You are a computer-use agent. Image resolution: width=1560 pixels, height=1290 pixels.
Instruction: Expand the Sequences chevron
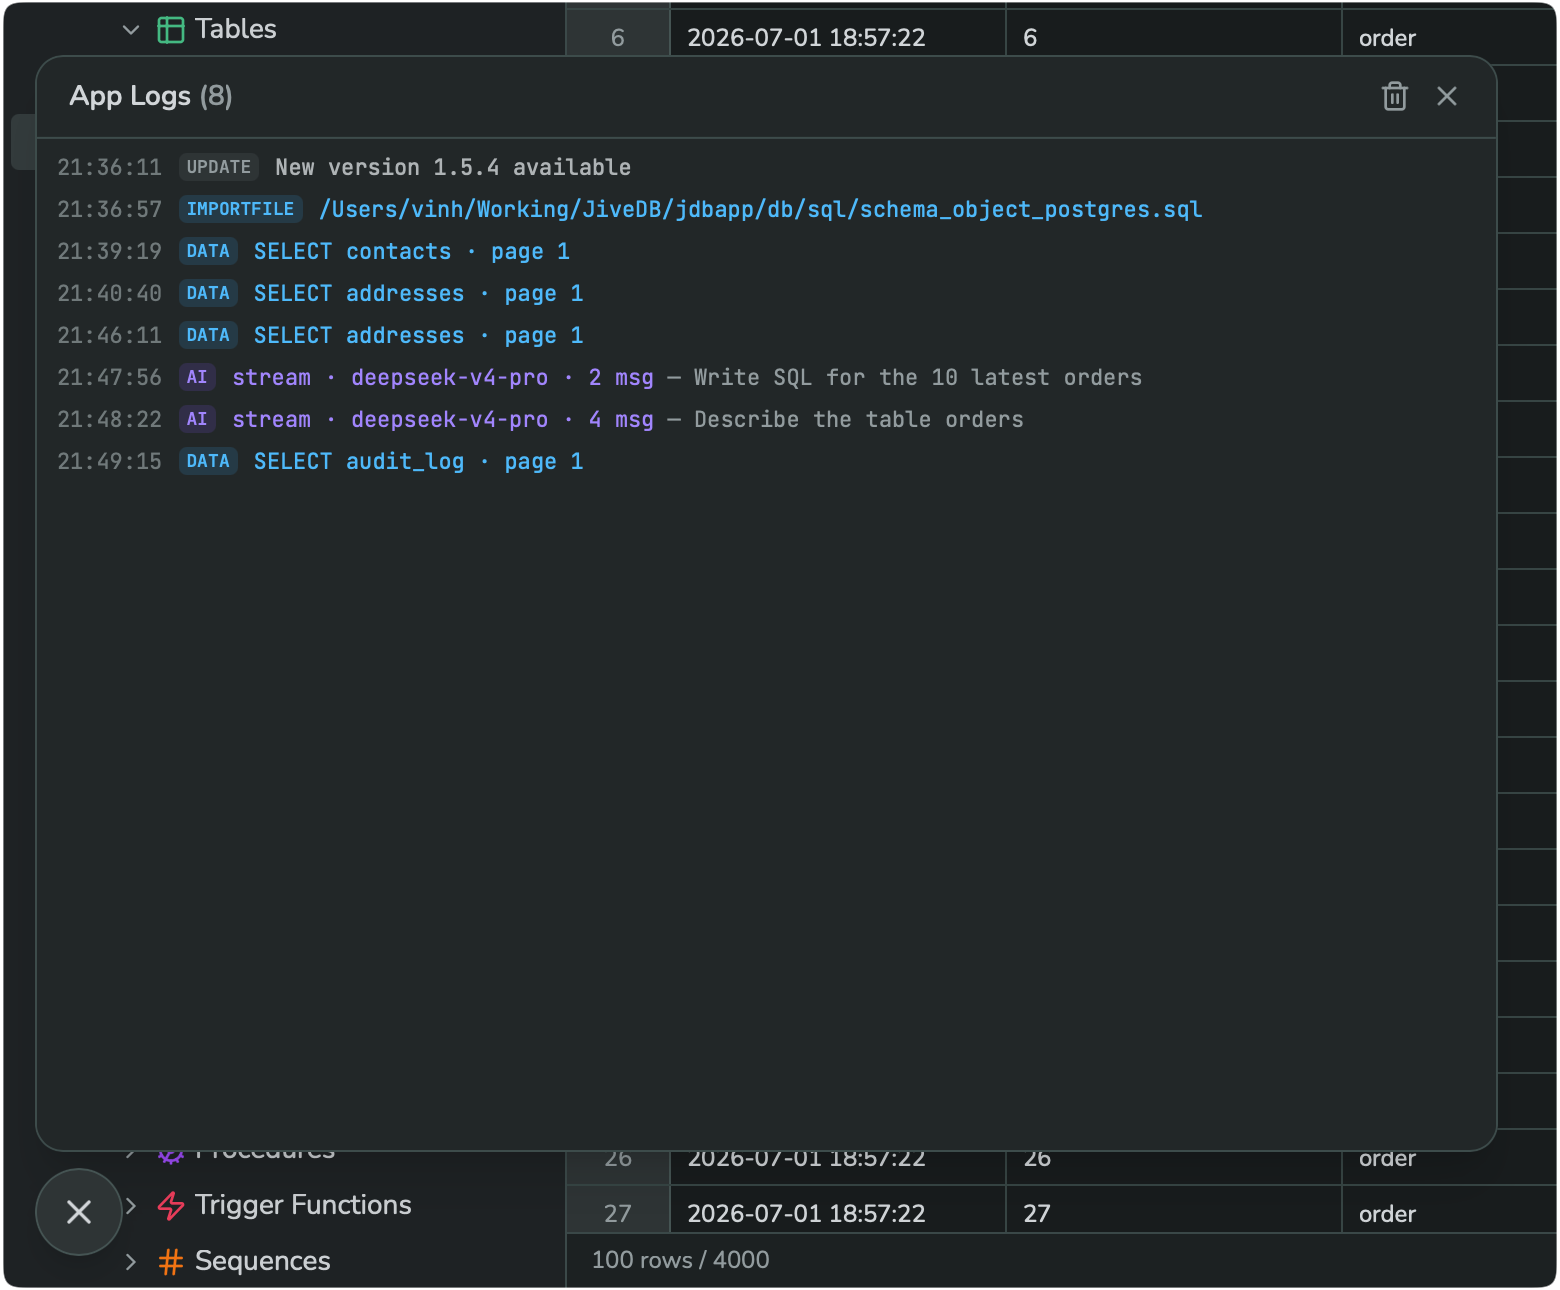[131, 1261]
